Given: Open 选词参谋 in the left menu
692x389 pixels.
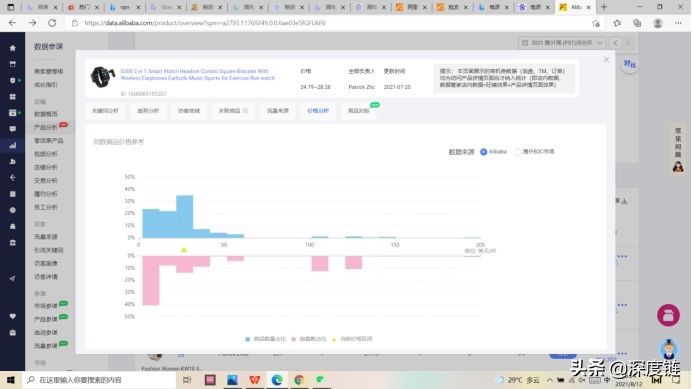Looking at the screenshot, I should [46, 332].
